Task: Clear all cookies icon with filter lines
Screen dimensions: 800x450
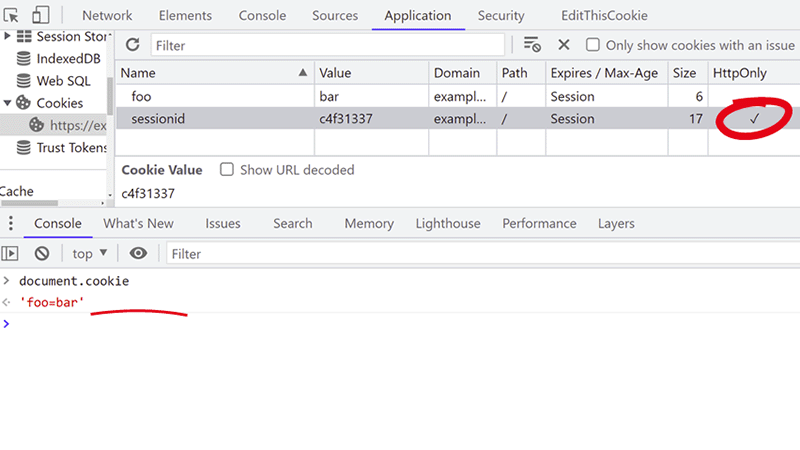Action: [x=532, y=45]
